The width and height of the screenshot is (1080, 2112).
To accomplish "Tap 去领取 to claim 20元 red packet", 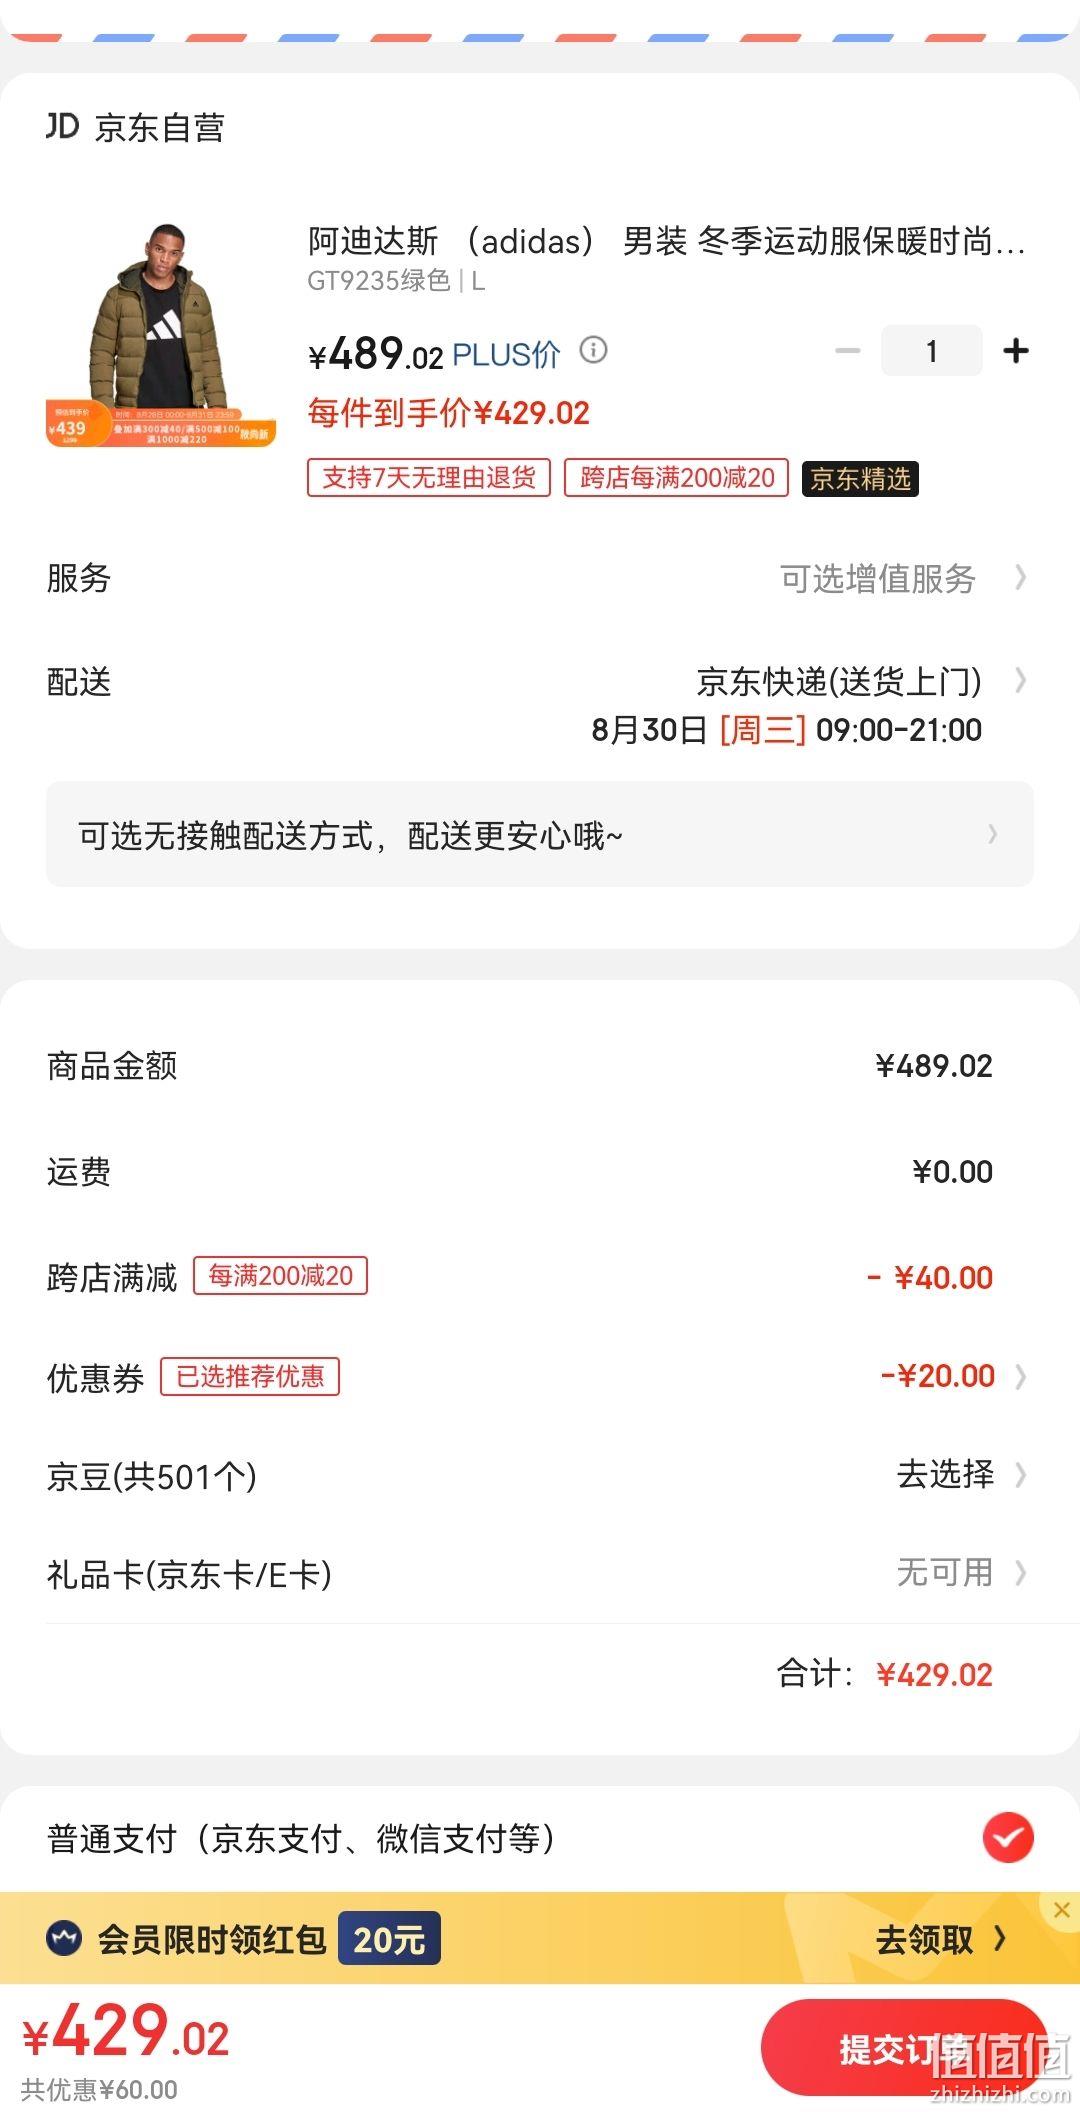I will (x=941, y=1939).
